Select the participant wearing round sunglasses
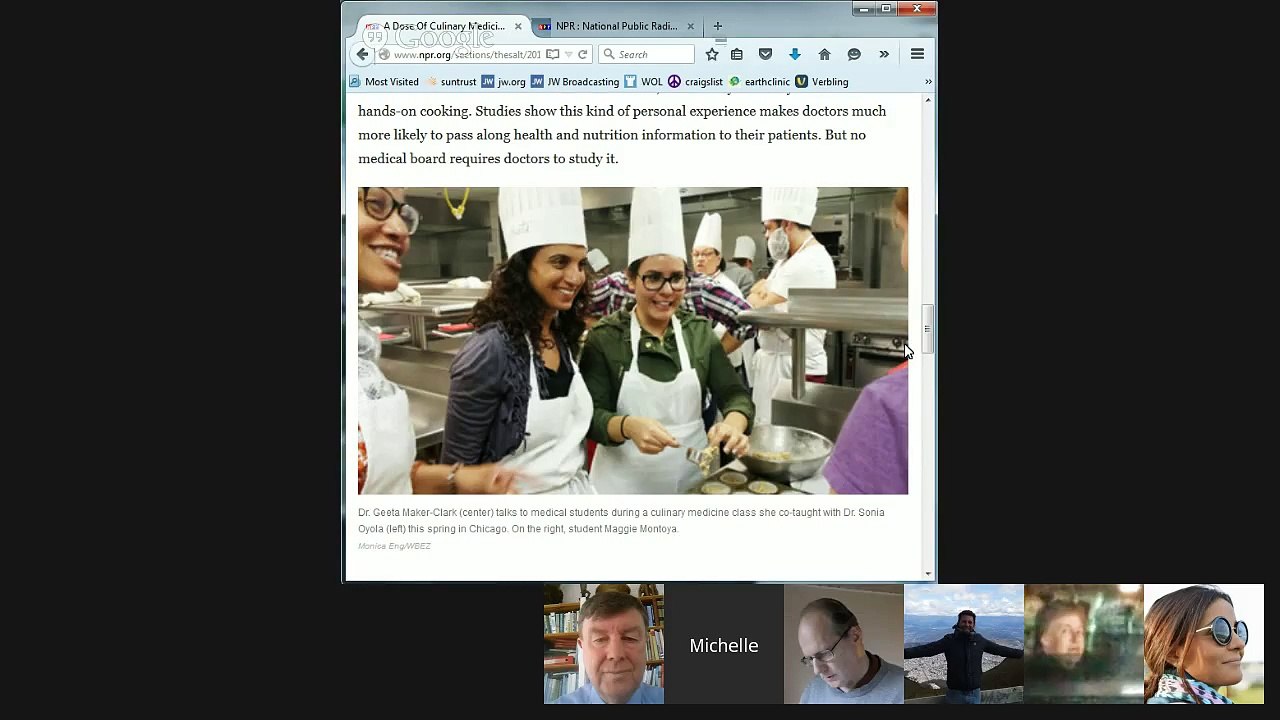This screenshot has width=1280, height=720. [1204, 644]
